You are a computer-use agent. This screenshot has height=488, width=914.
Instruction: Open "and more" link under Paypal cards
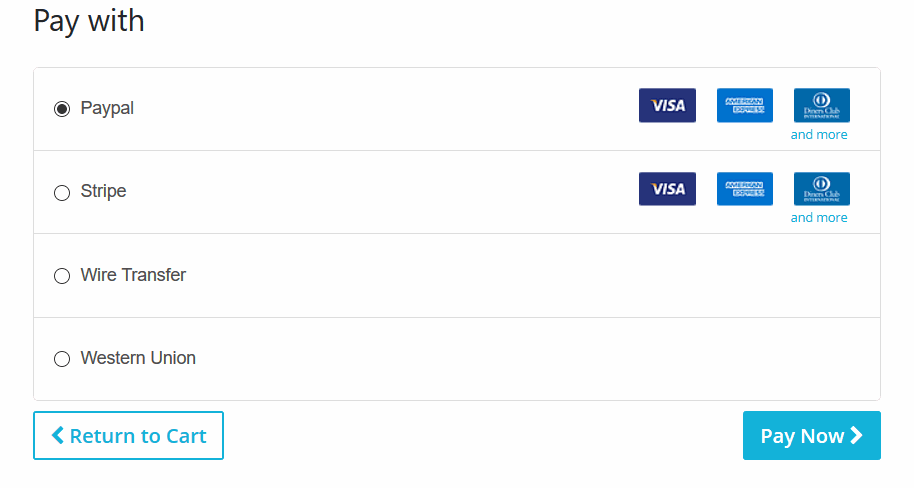tap(819, 135)
